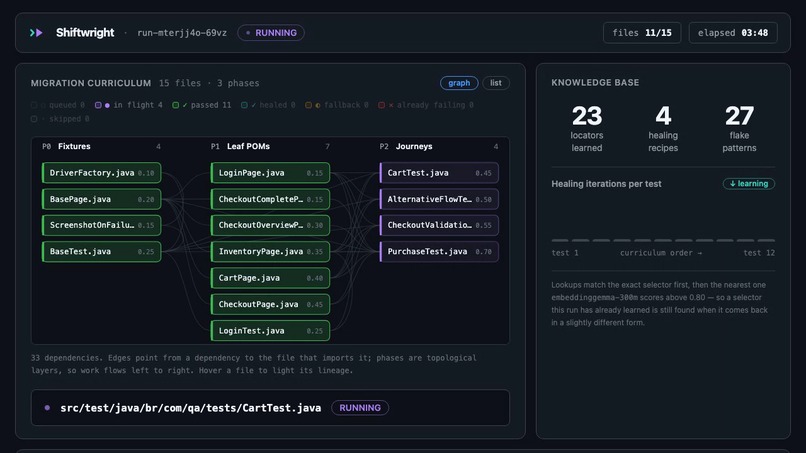Click the P0 Fixtures phase header
Screen dimensions: 806x453
pos(101,147)
